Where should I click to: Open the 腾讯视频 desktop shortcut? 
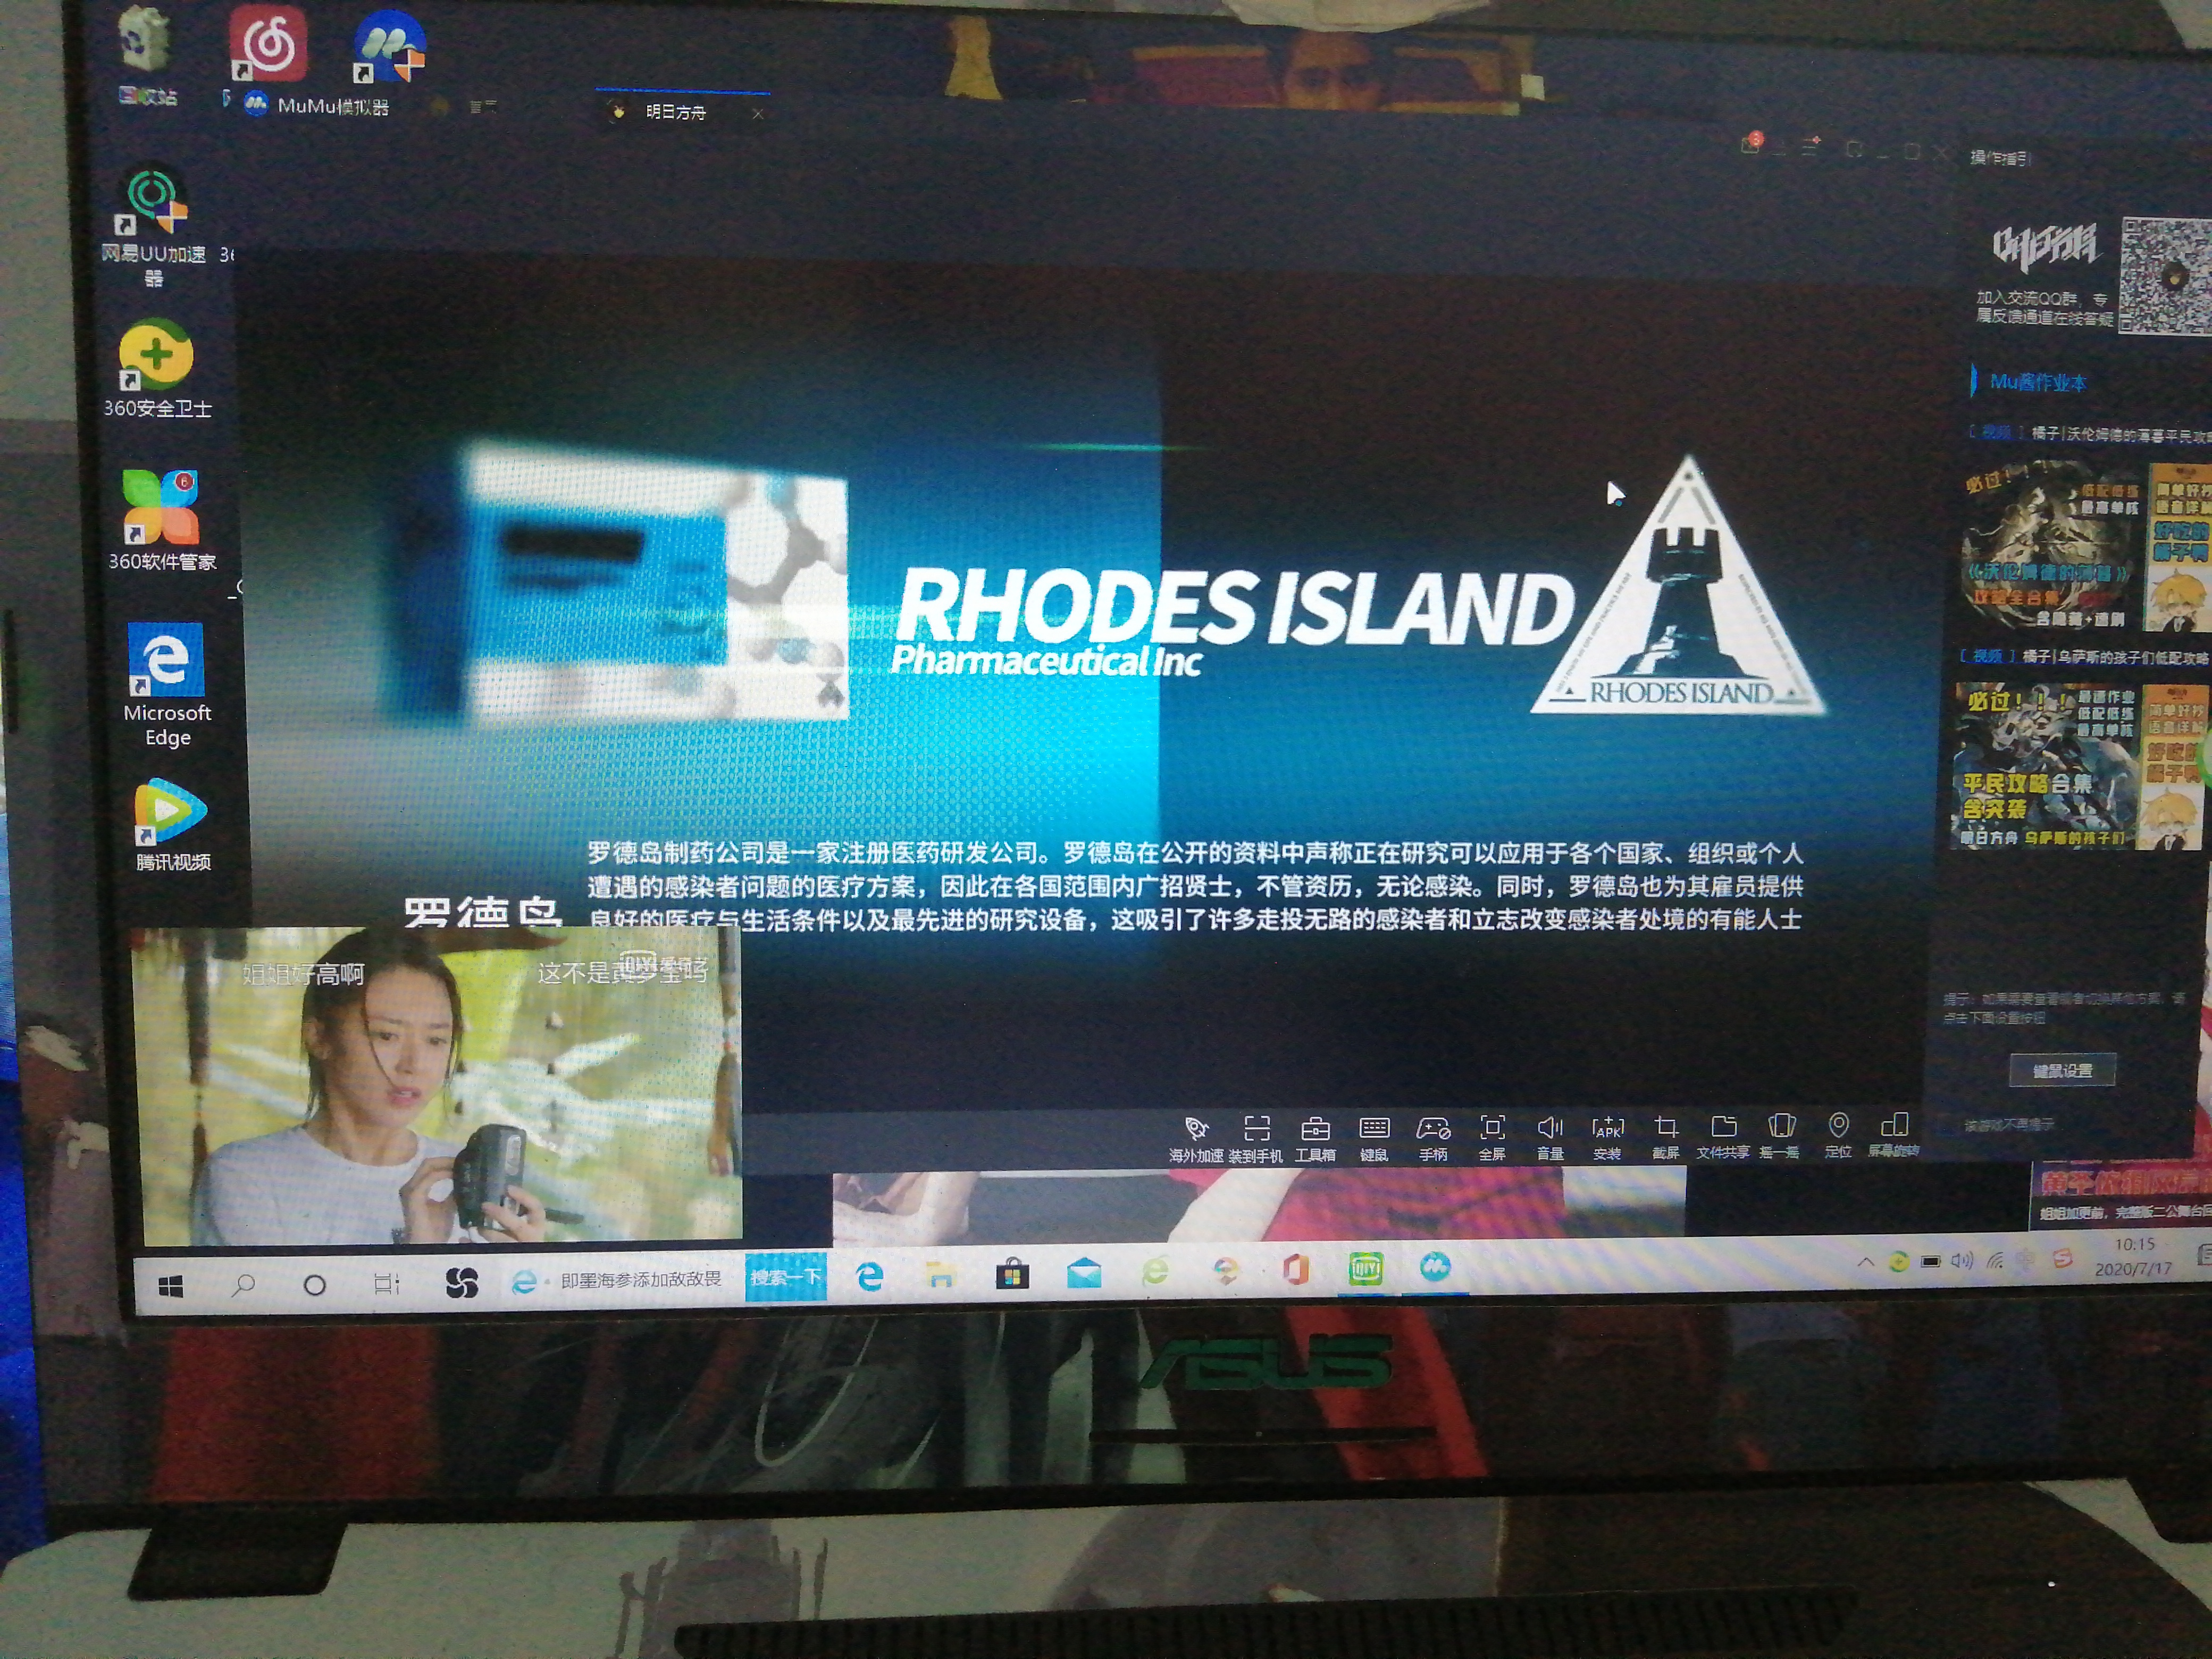pyautogui.click(x=172, y=825)
